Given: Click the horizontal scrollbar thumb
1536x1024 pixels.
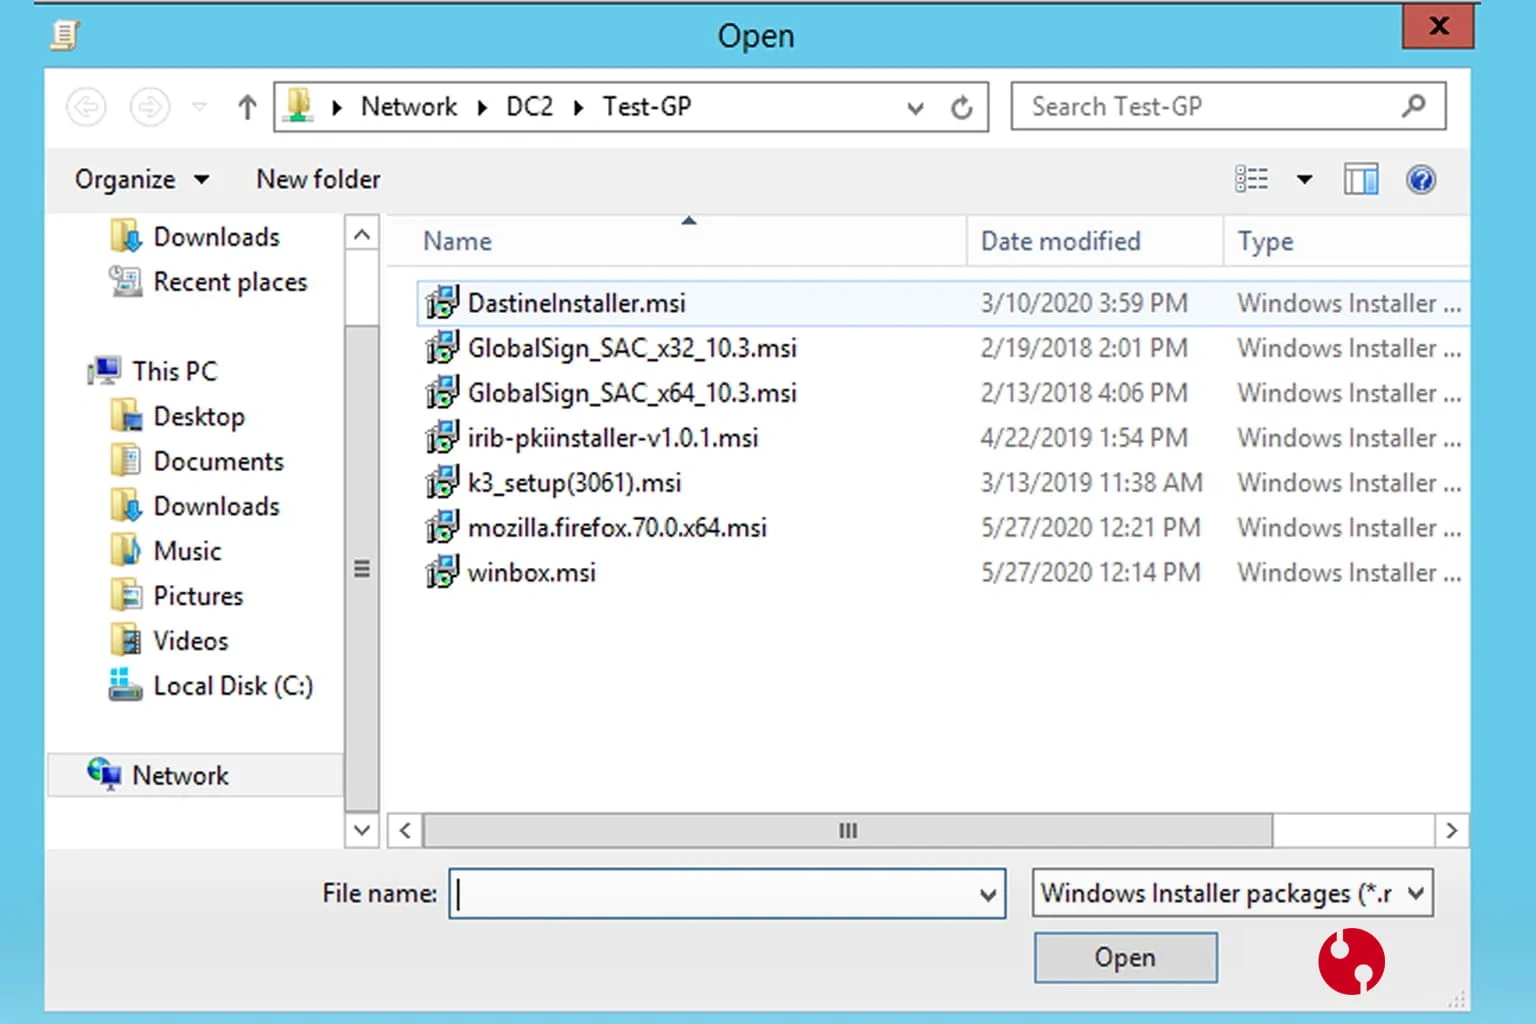Looking at the screenshot, I should (848, 830).
